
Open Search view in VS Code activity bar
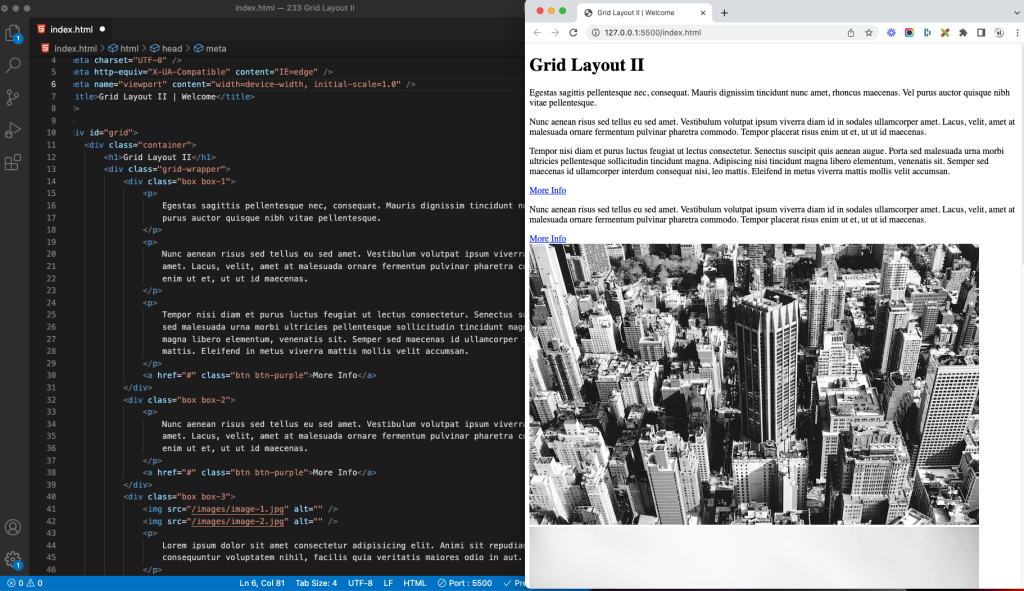[13, 65]
